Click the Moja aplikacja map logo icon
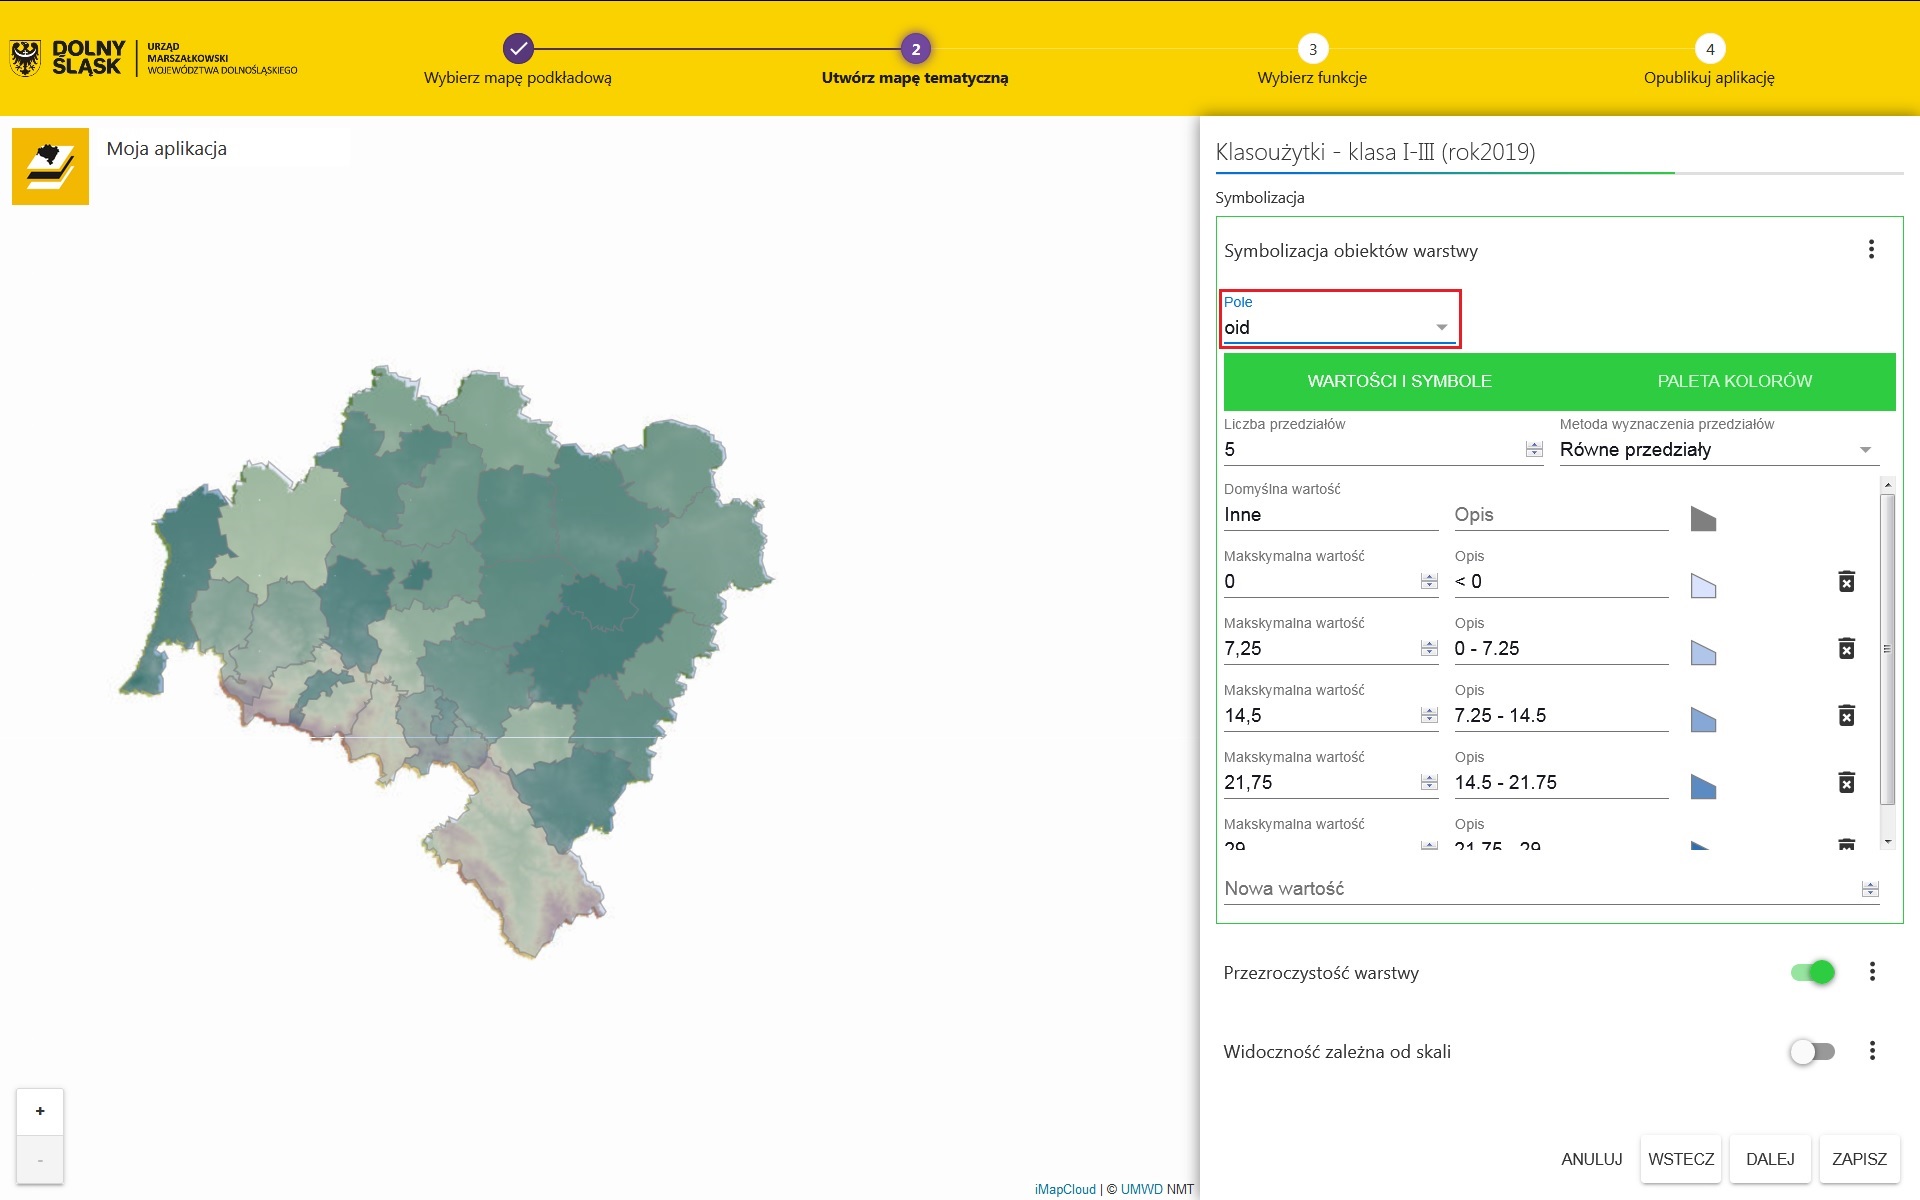 coord(50,166)
